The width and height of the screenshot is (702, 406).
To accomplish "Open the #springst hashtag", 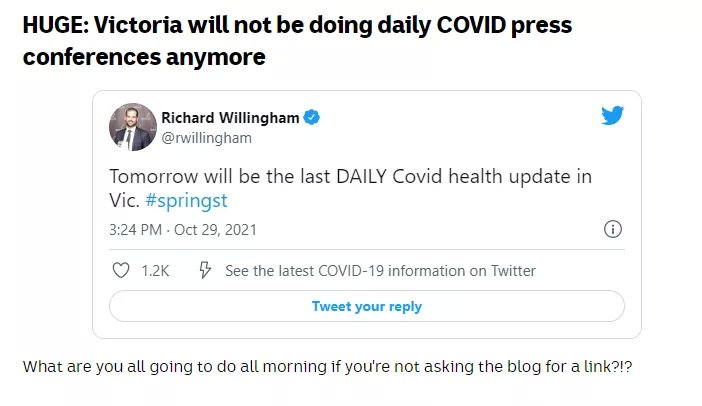I will (186, 201).
